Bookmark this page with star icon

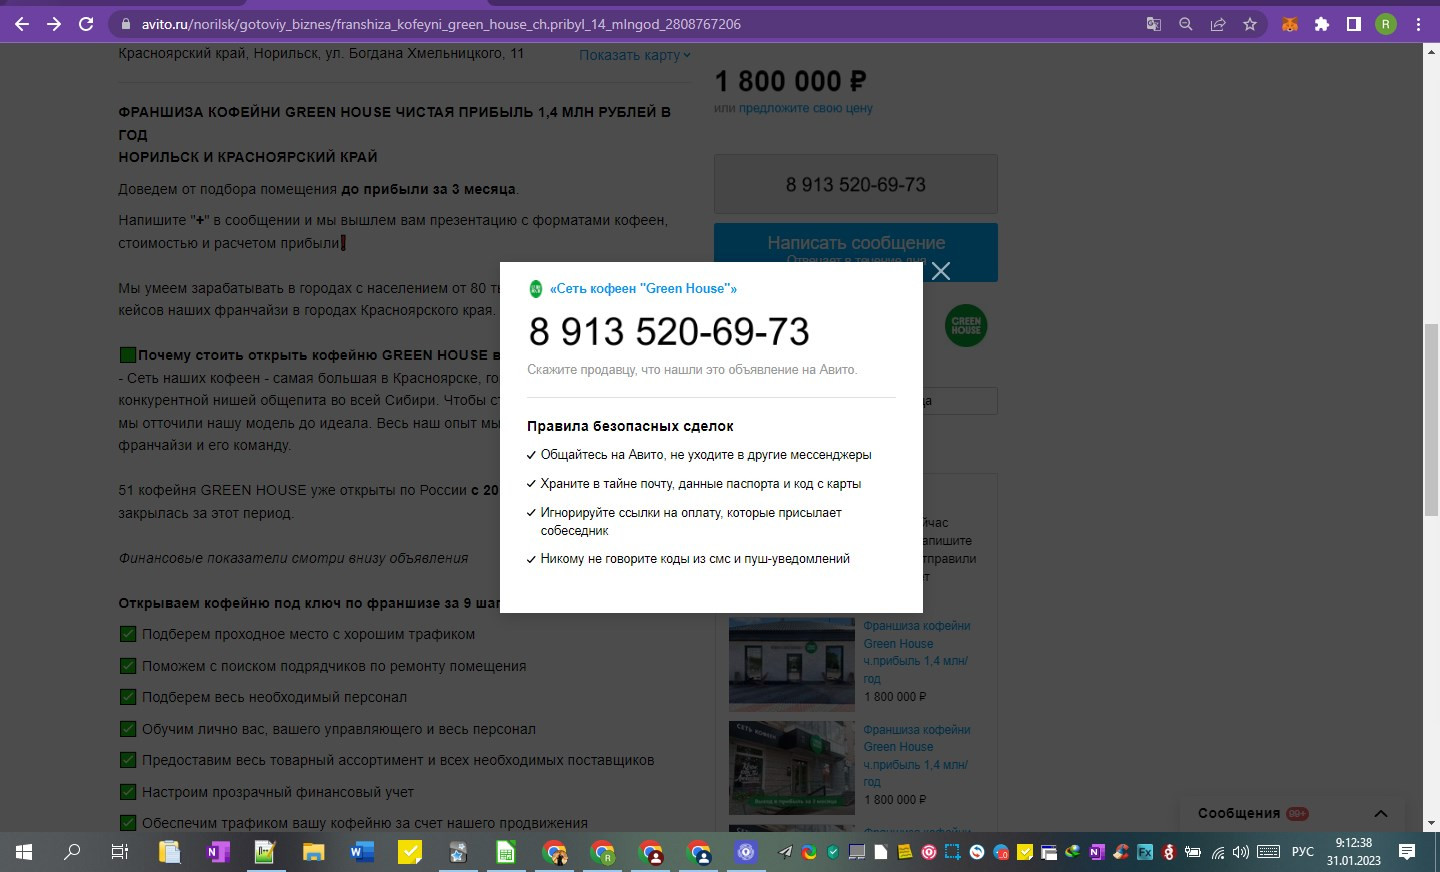pos(1249,24)
